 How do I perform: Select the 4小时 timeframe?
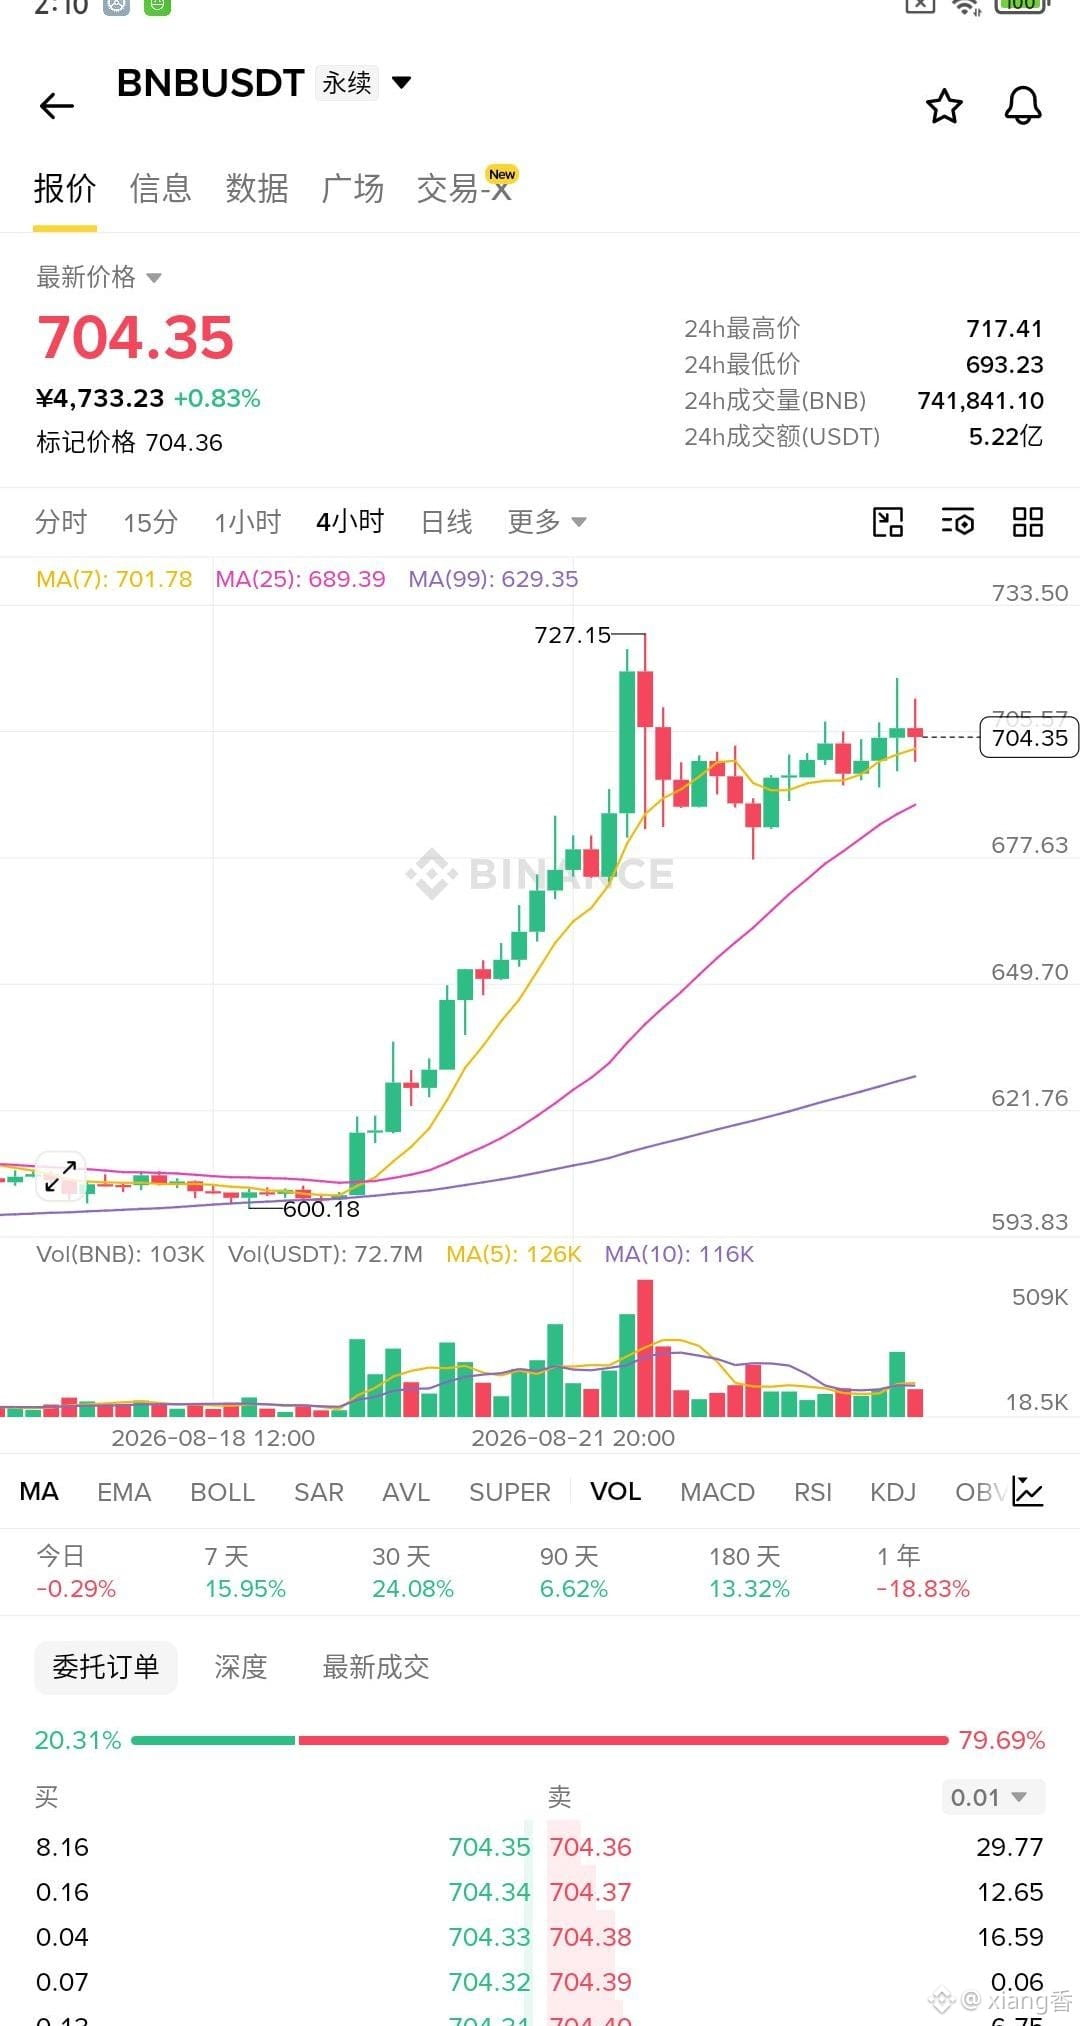[350, 522]
